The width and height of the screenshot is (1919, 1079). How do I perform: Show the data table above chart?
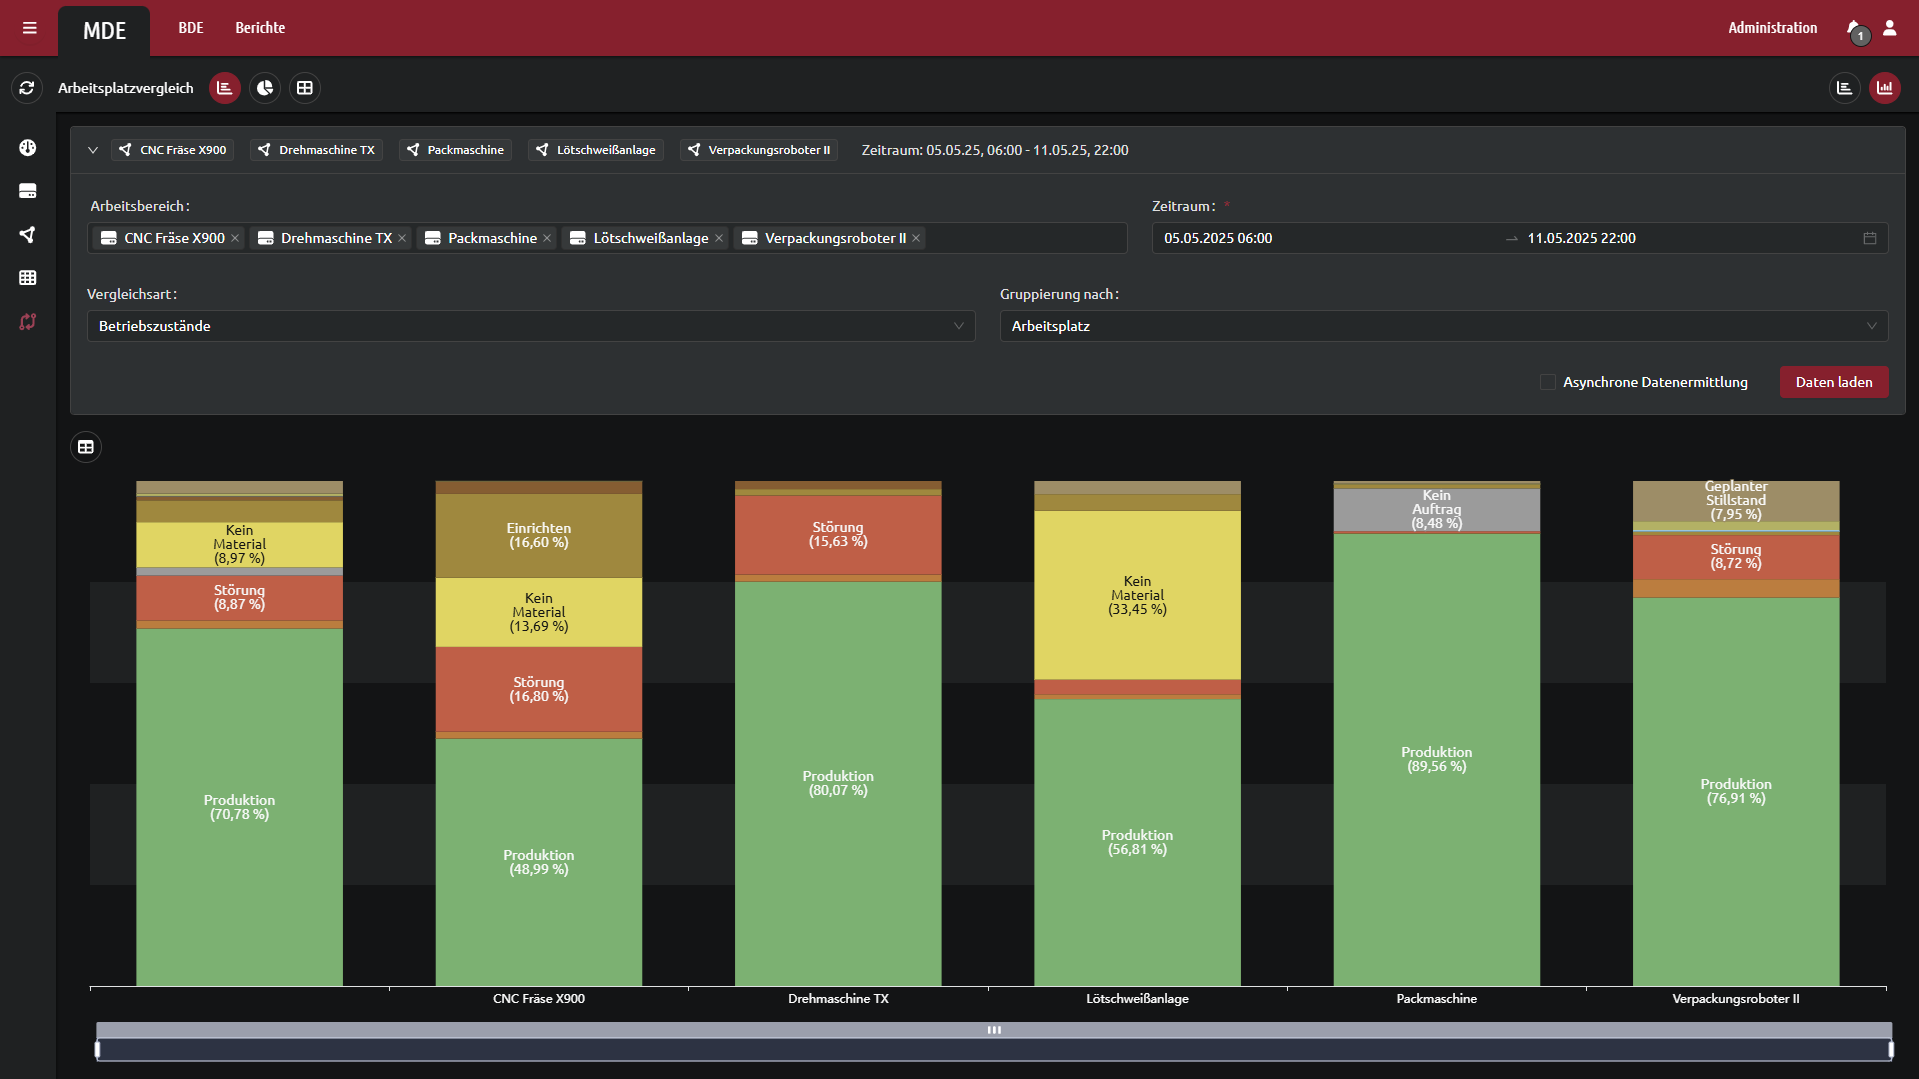pyautogui.click(x=86, y=447)
